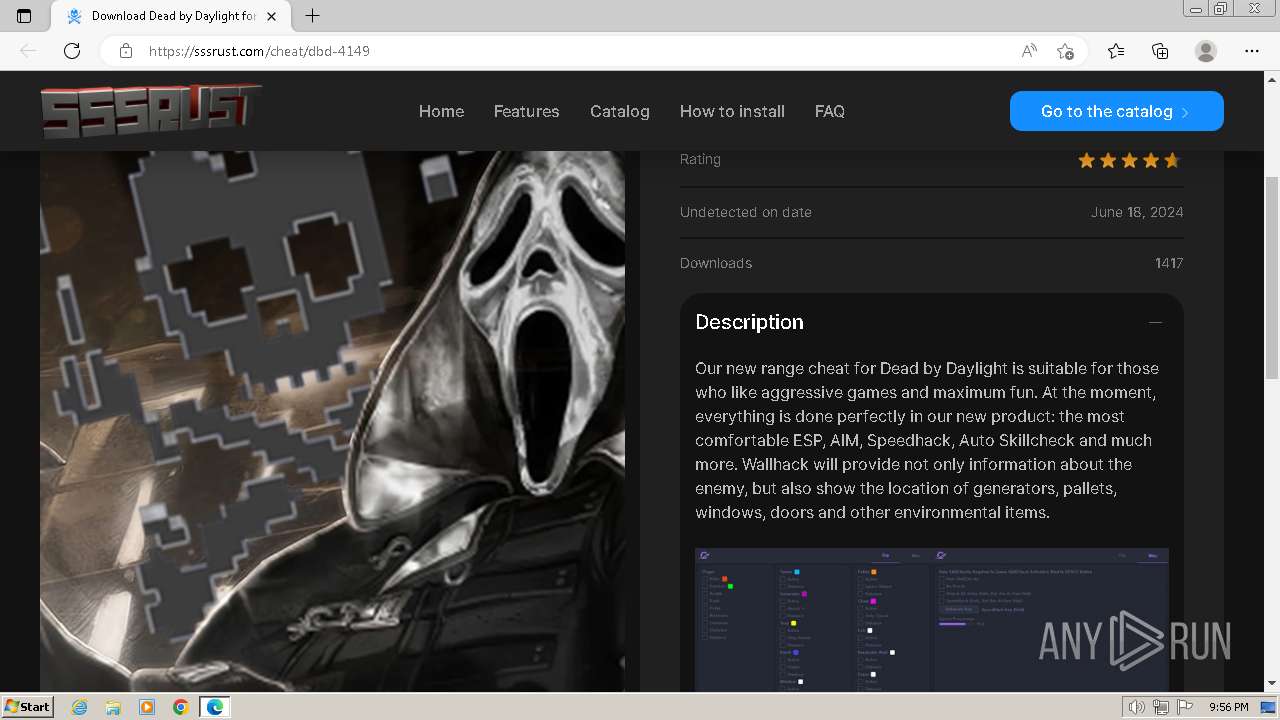Open Collections panel
Viewport: 1280px width, 720px height.
[1160, 51]
